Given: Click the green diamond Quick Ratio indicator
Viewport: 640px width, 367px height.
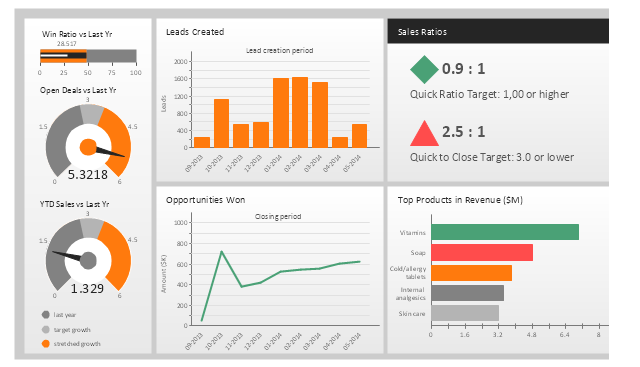Looking at the screenshot, I should click(x=424, y=69).
